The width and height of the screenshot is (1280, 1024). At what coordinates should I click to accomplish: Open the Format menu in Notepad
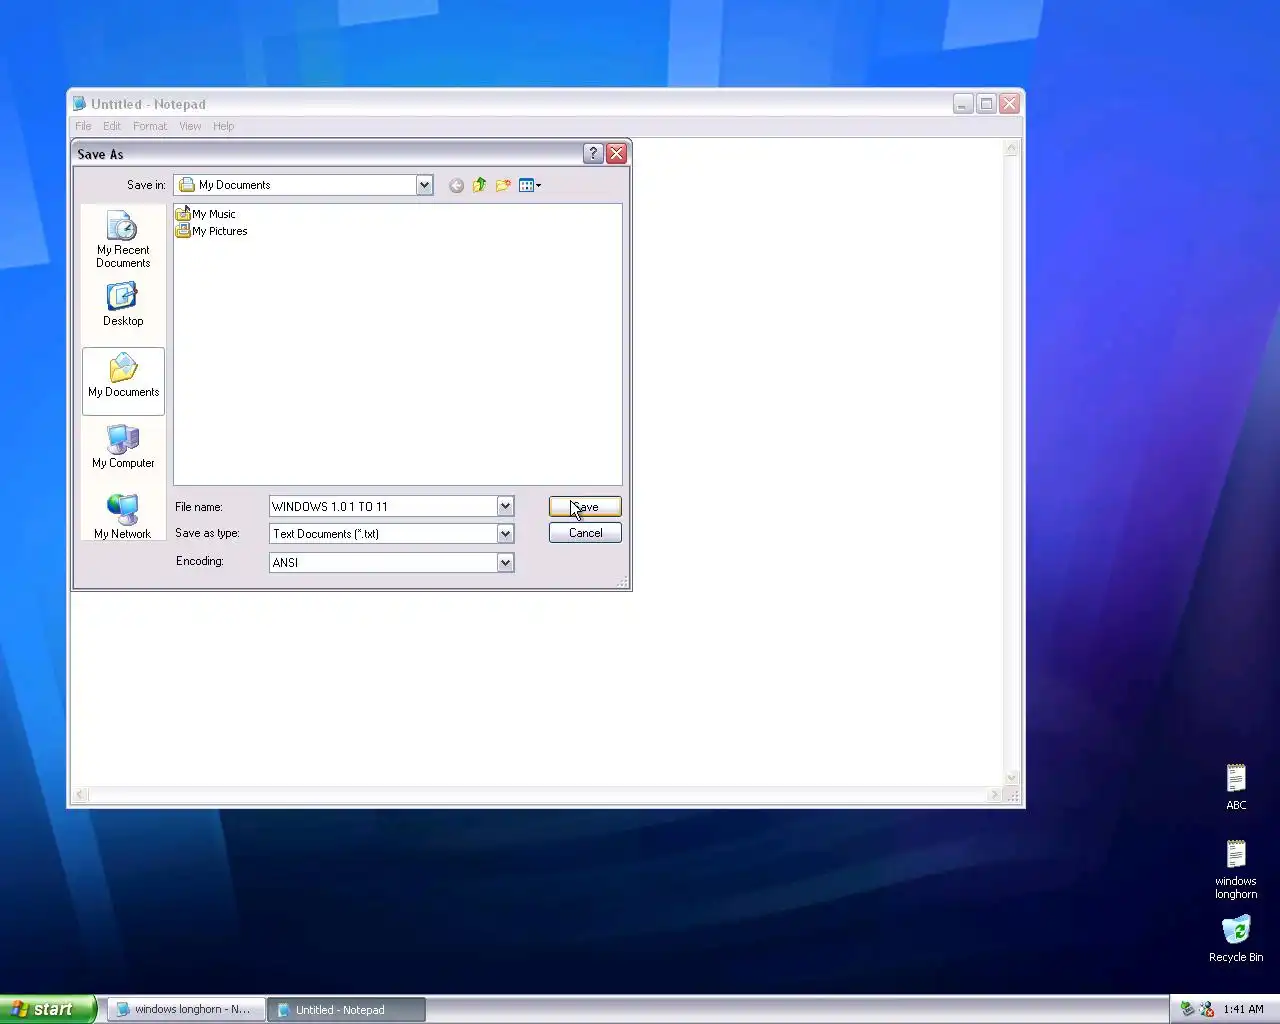pos(150,126)
